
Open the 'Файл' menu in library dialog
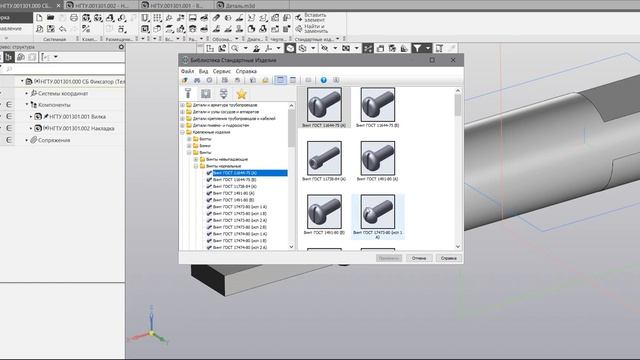tap(187, 71)
